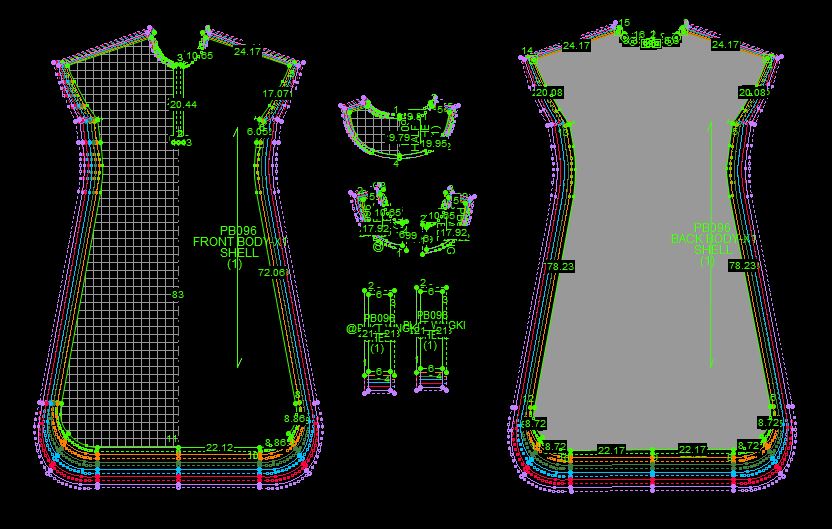Click front body's right shoulder 24.17 label

pos(247,52)
